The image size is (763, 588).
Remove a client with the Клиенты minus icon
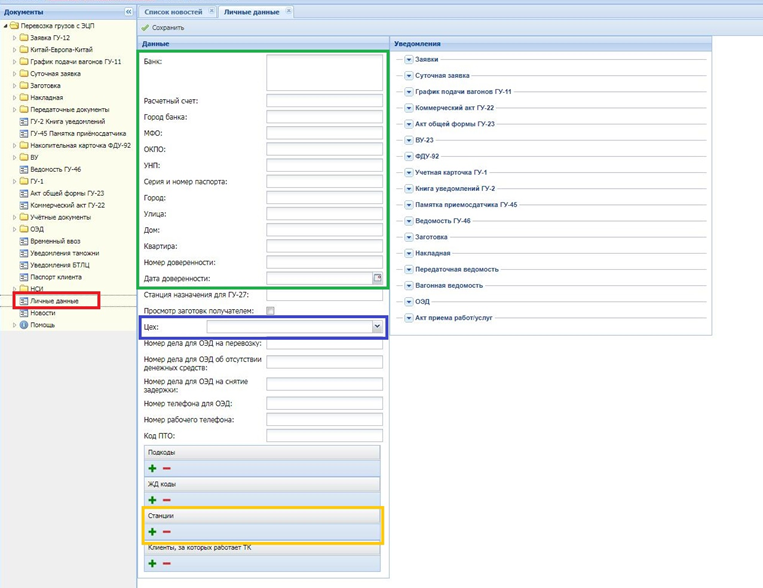coord(167,564)
